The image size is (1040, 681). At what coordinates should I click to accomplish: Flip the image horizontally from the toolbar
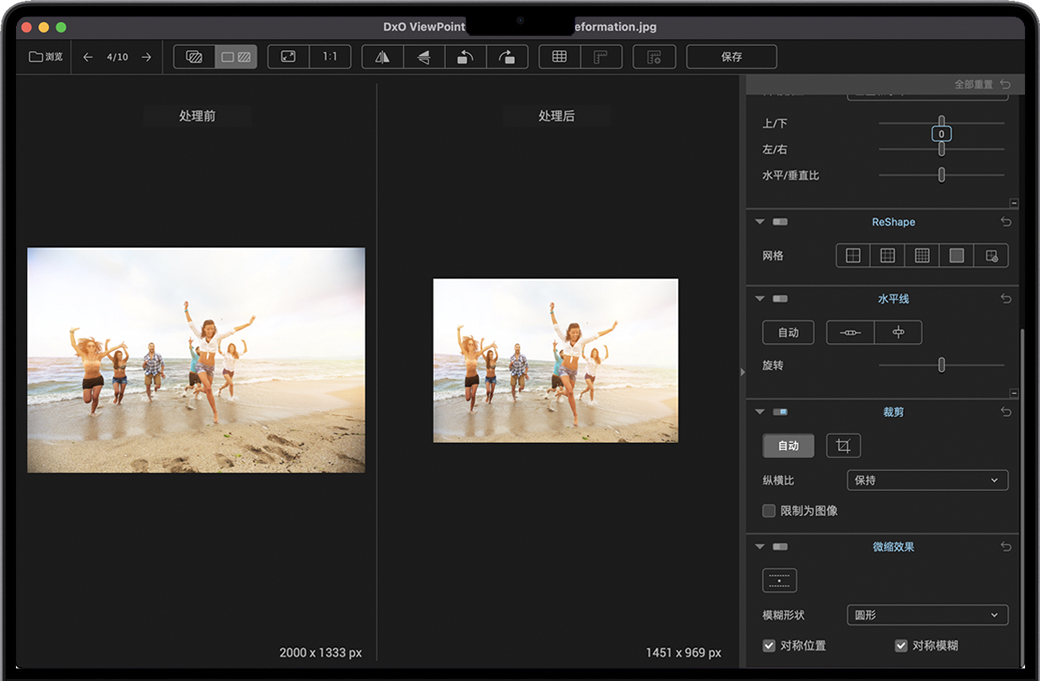[382, 57]
